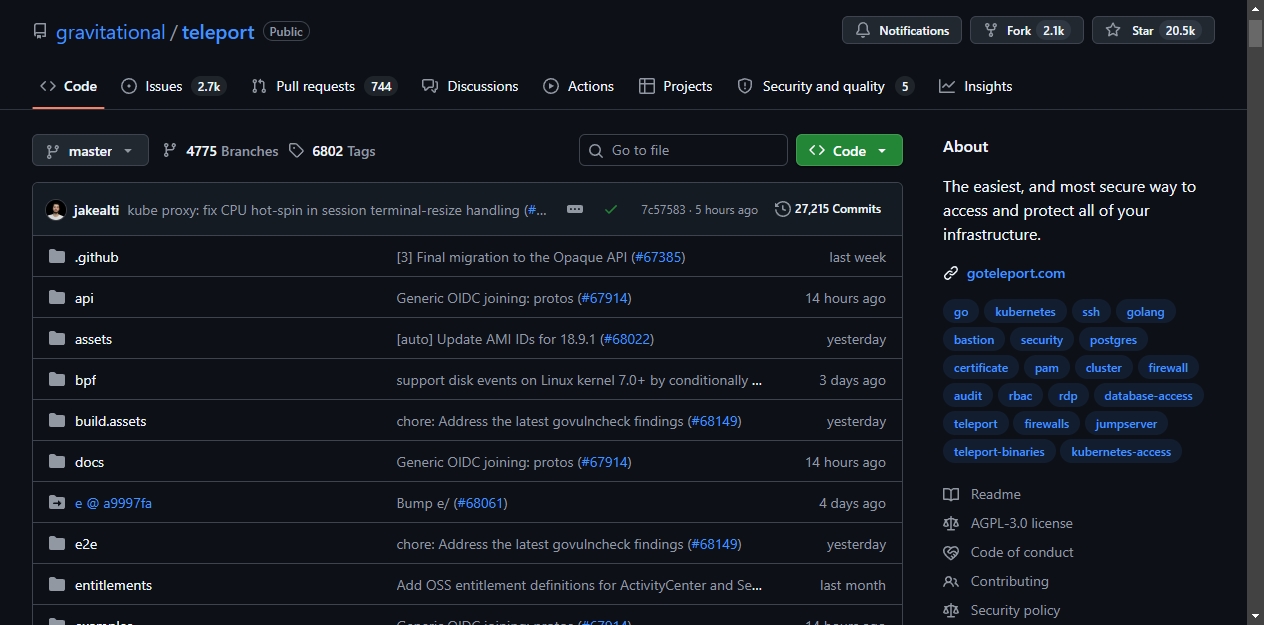Open commit hash 7c57583

click(x=663, y=210)
